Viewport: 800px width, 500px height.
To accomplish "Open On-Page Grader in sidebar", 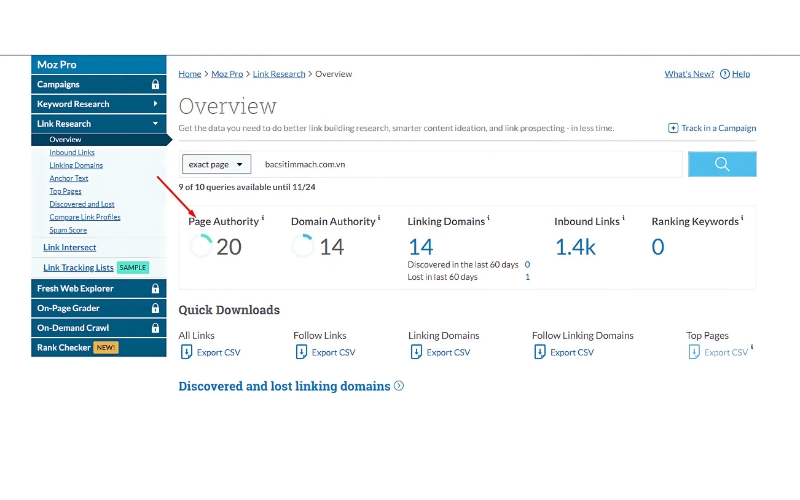I will 98,308.
